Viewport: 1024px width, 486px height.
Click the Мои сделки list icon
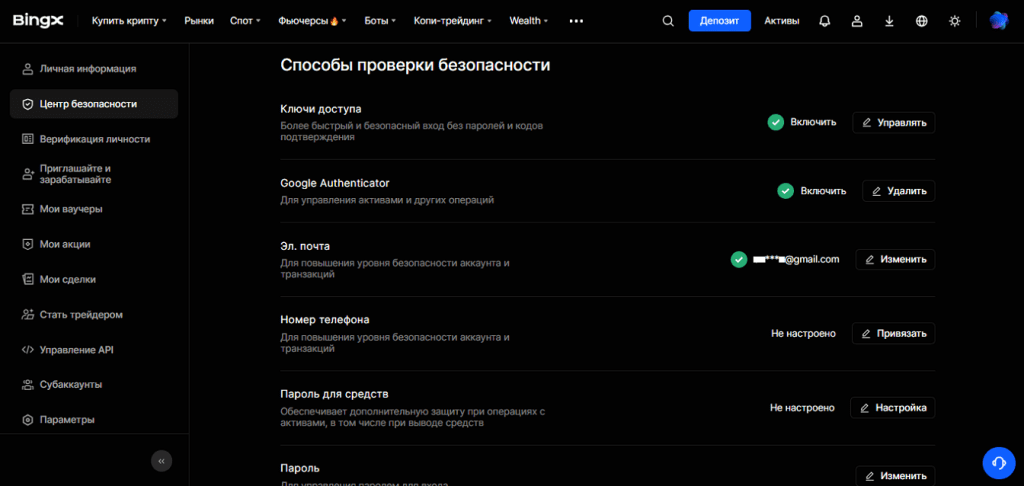click(x=27, y=279)
